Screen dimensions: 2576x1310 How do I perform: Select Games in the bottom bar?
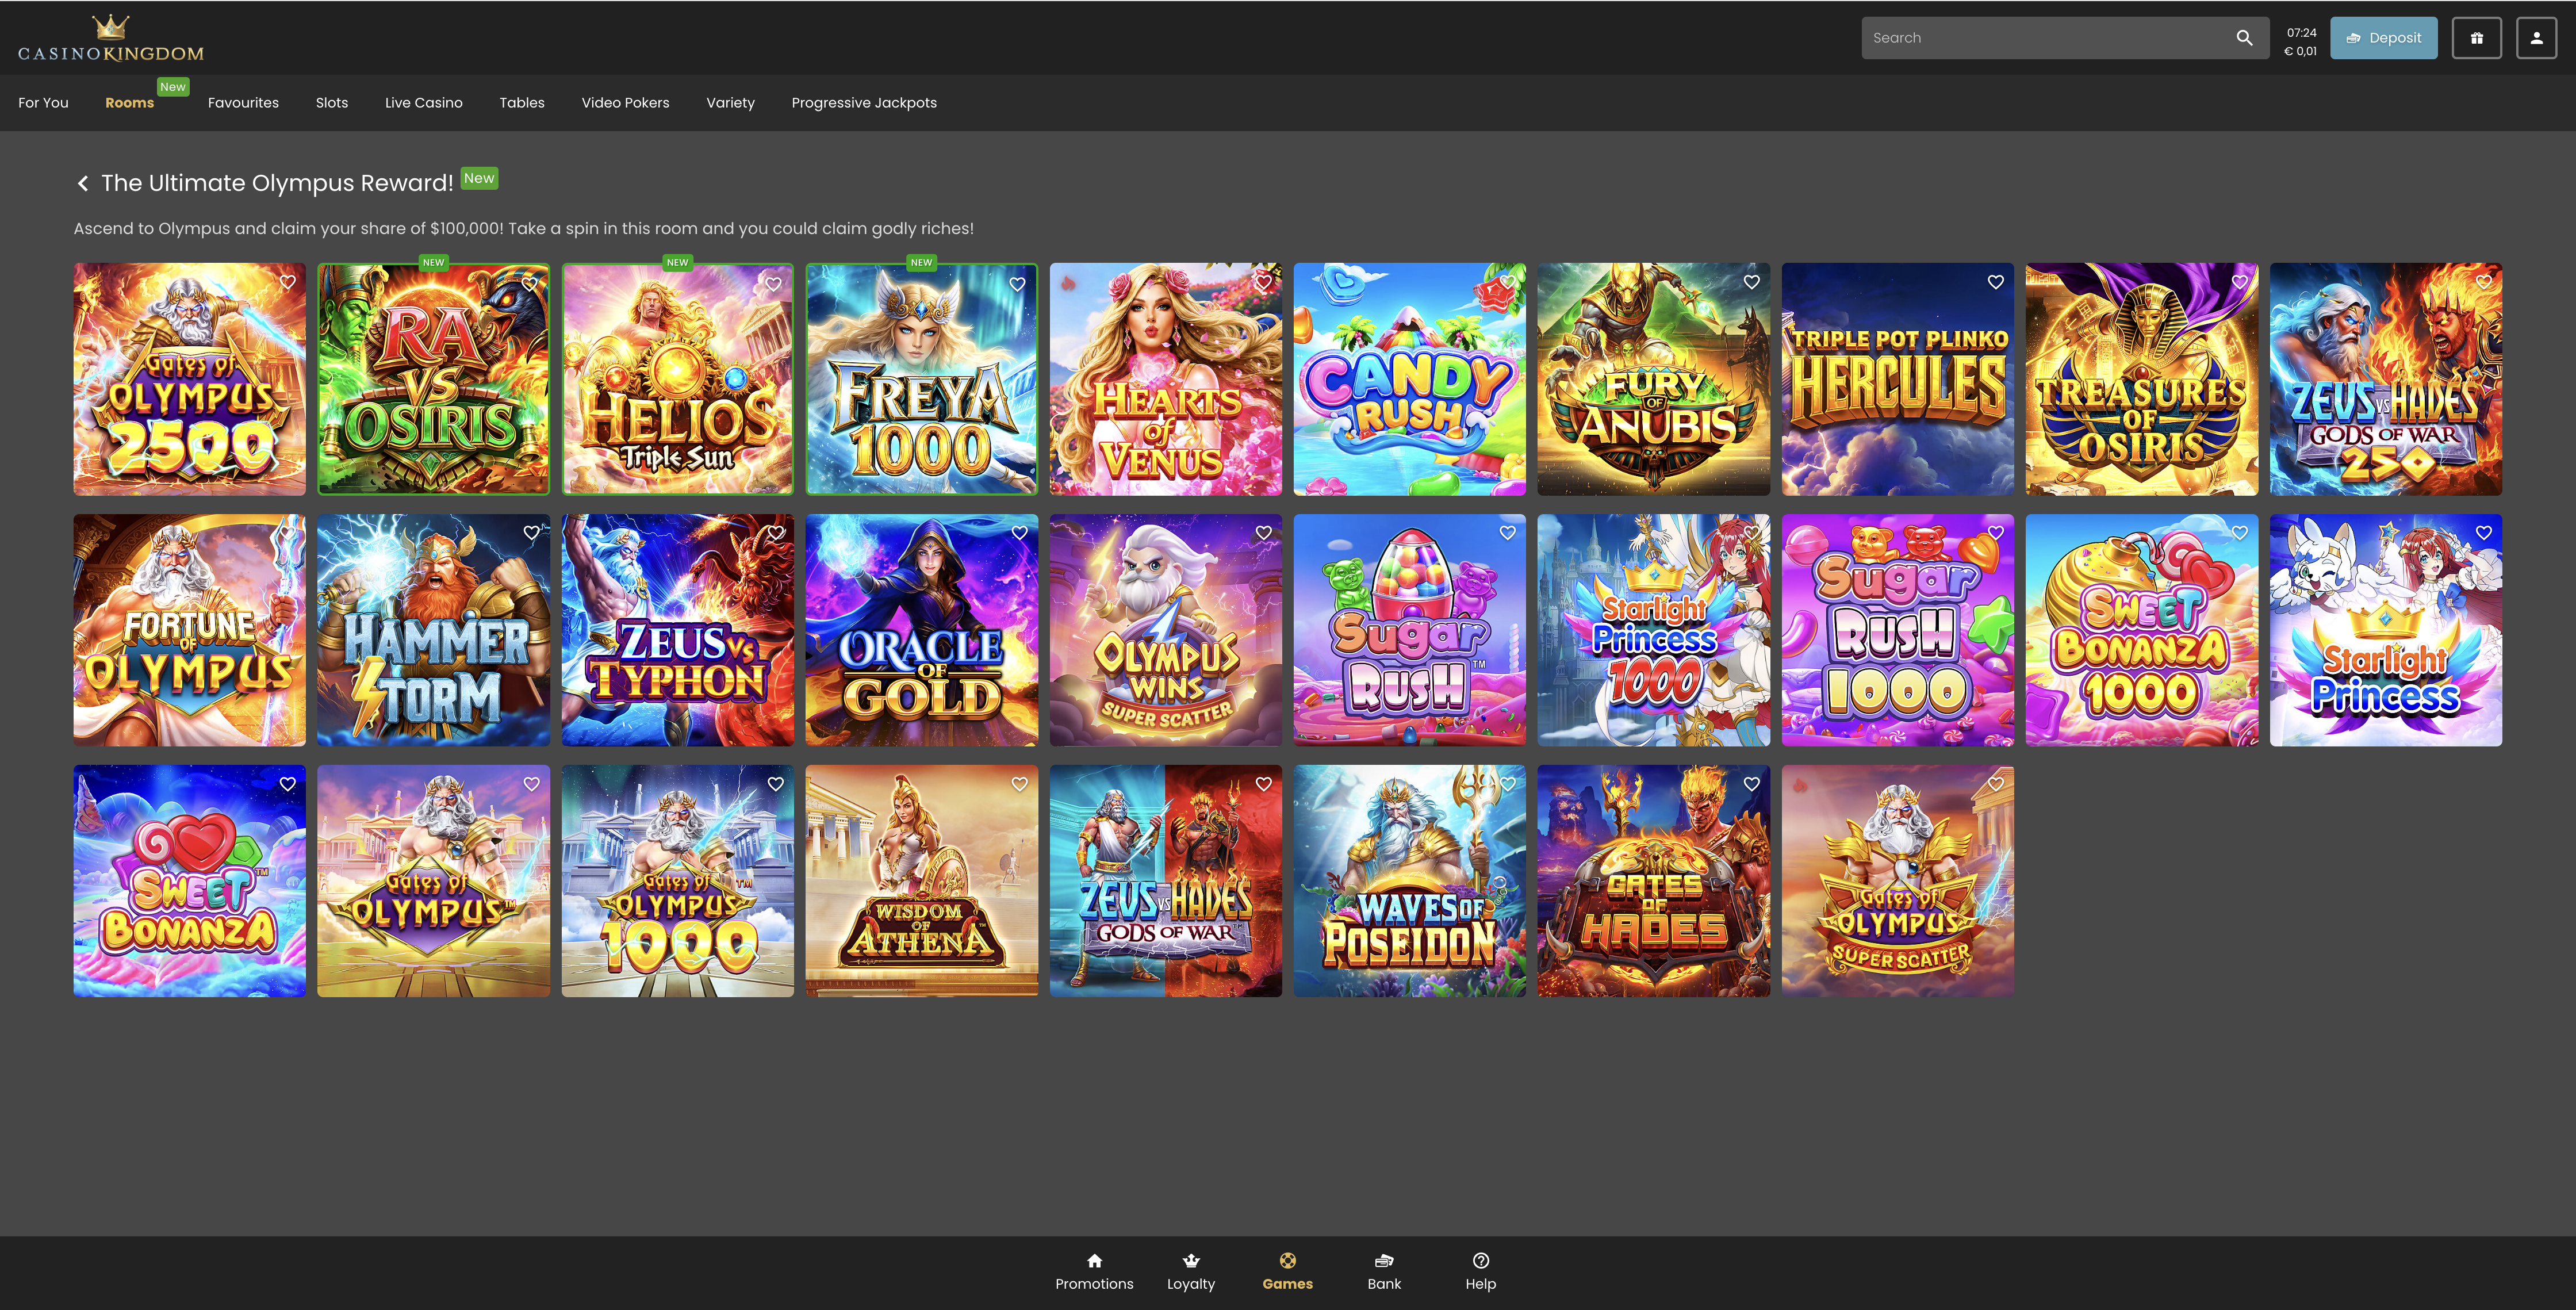coord(1287,1272)
